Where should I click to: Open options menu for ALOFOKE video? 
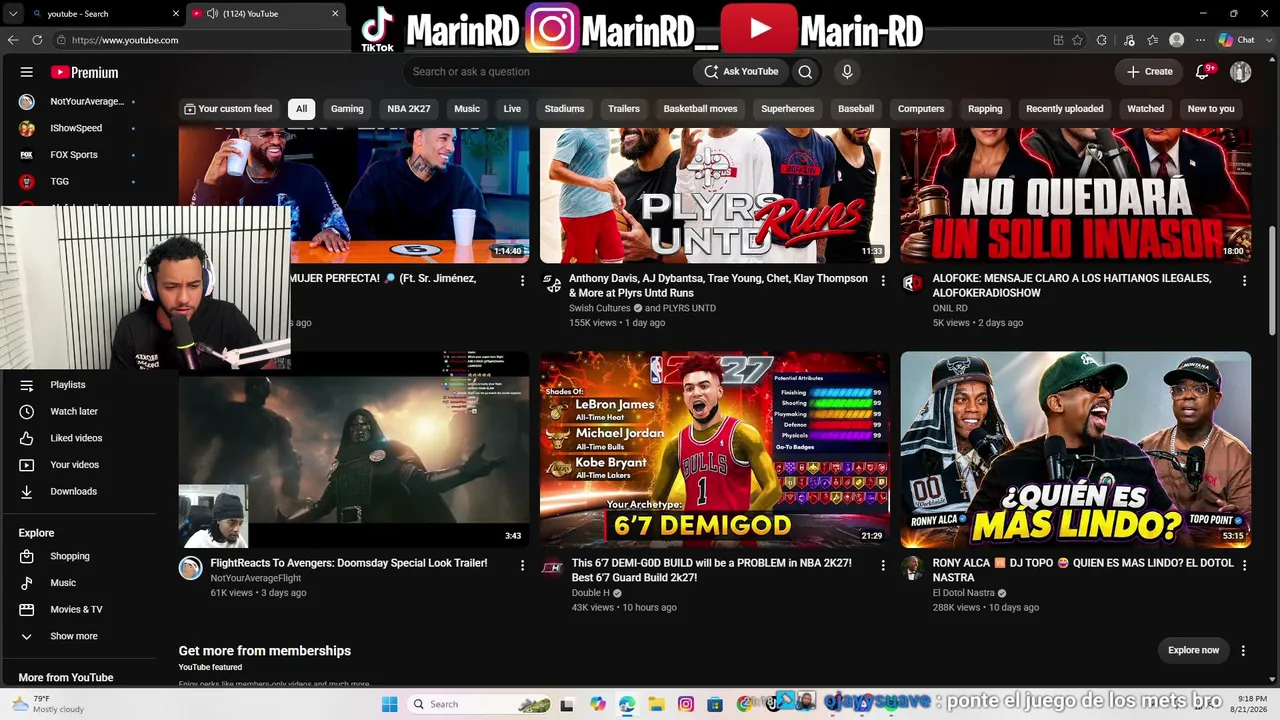tap(1244, 282)
